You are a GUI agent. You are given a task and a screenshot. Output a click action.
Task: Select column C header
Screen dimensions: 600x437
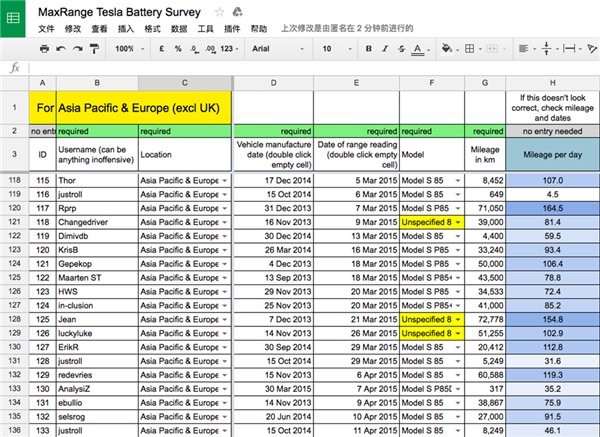(x=185, y=83)
